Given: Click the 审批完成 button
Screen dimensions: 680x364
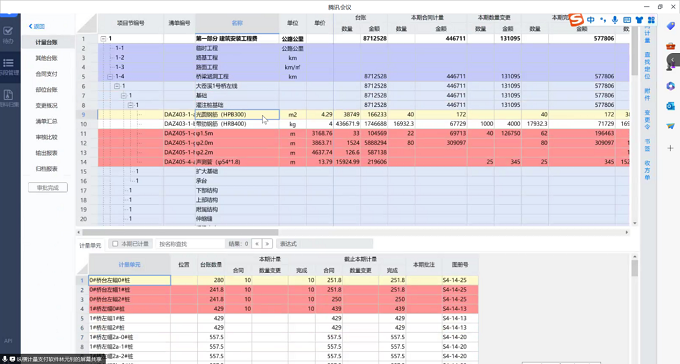Looking at the screenshot, I should [48, 187].
